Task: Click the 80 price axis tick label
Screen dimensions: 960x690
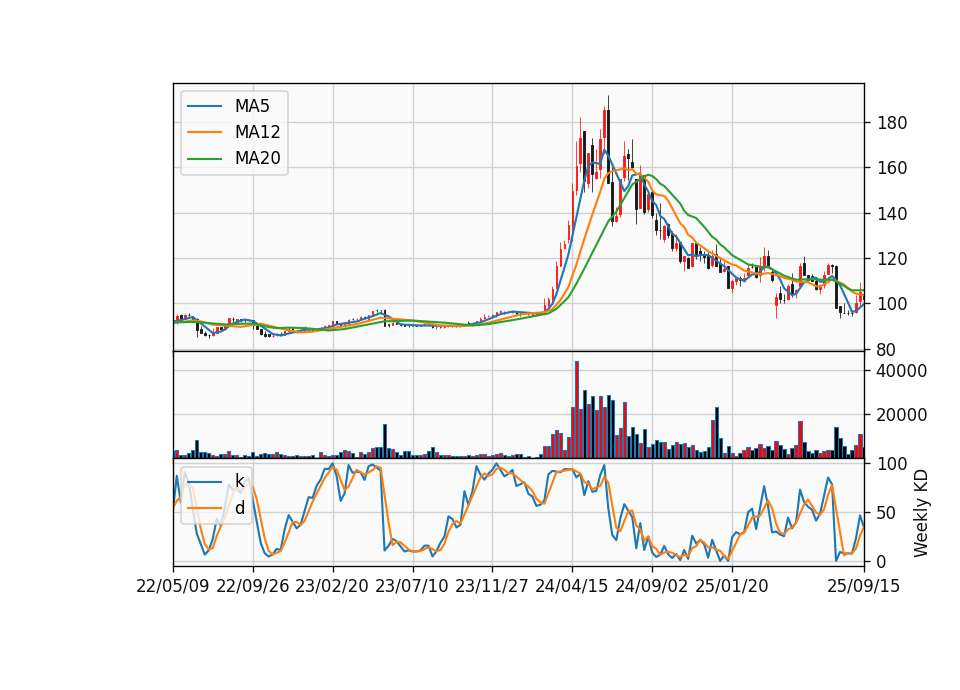Action: coord(887,350)
